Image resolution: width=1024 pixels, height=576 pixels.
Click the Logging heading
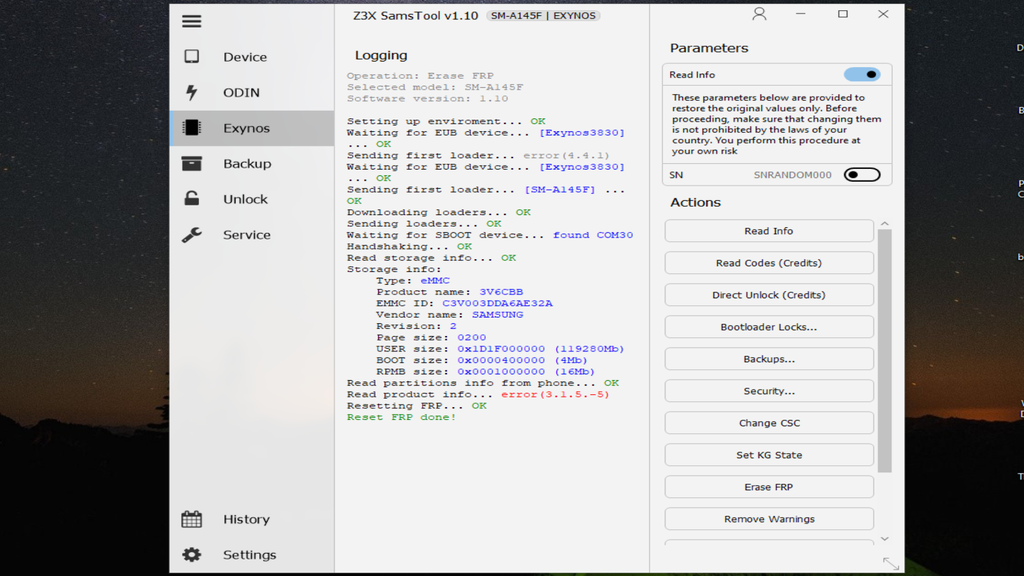(381, 56)
